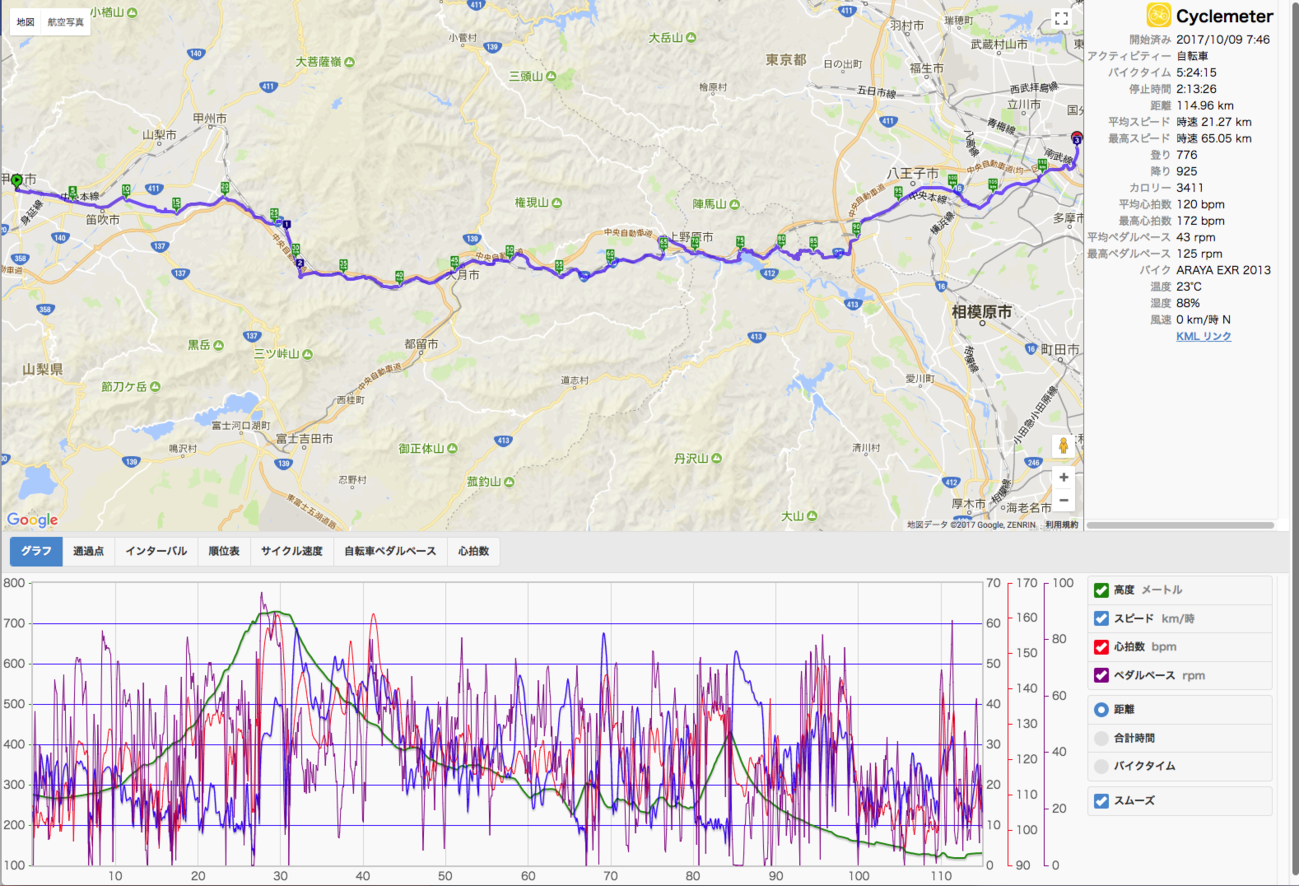Select the 25 km route marker

[x=274, y=212]
